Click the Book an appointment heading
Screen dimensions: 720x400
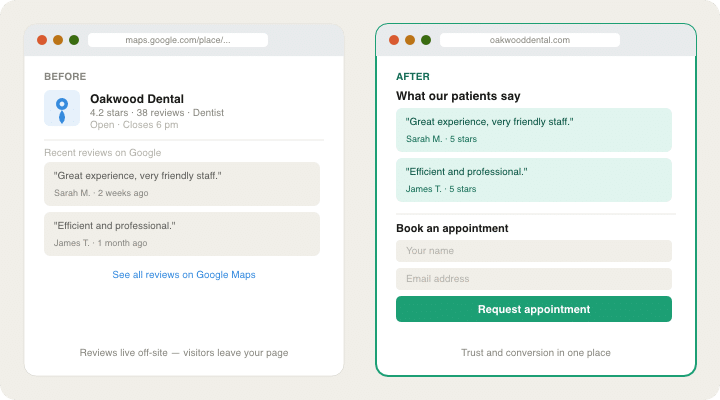[452, 228]
